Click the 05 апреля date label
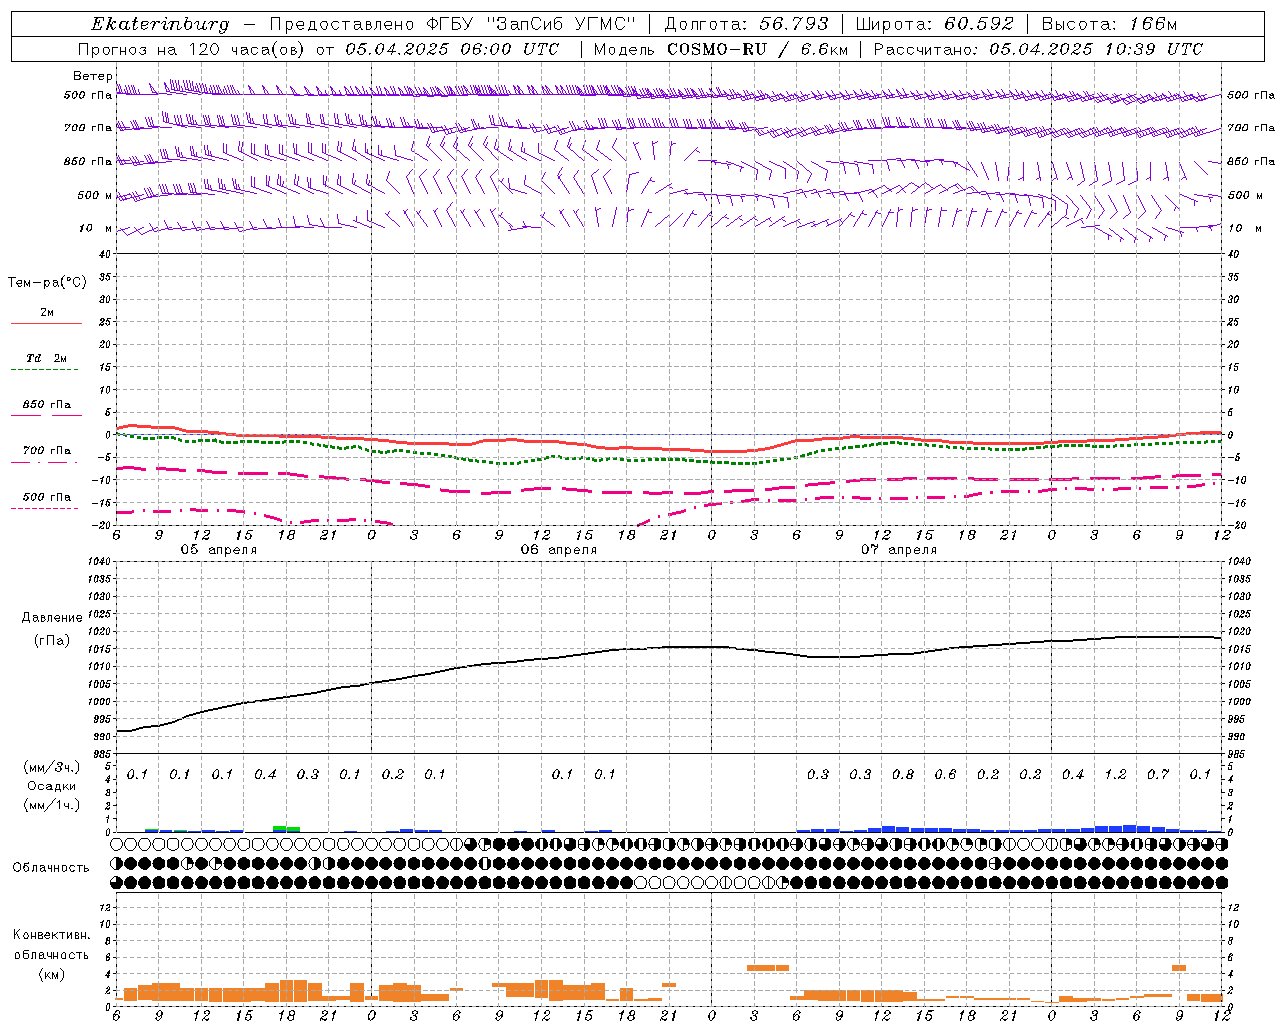 [218, 550]
